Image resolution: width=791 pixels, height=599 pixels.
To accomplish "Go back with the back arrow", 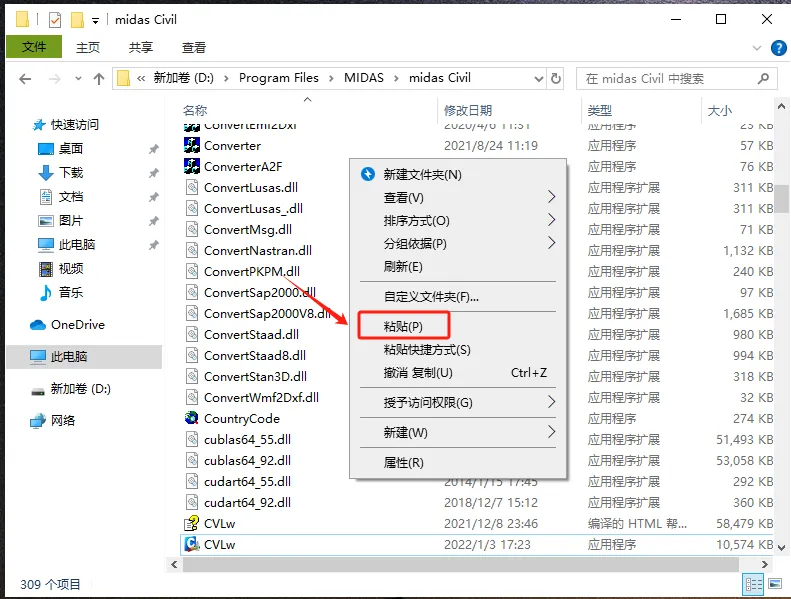I will pyautogui.click(x=25, y=79).
